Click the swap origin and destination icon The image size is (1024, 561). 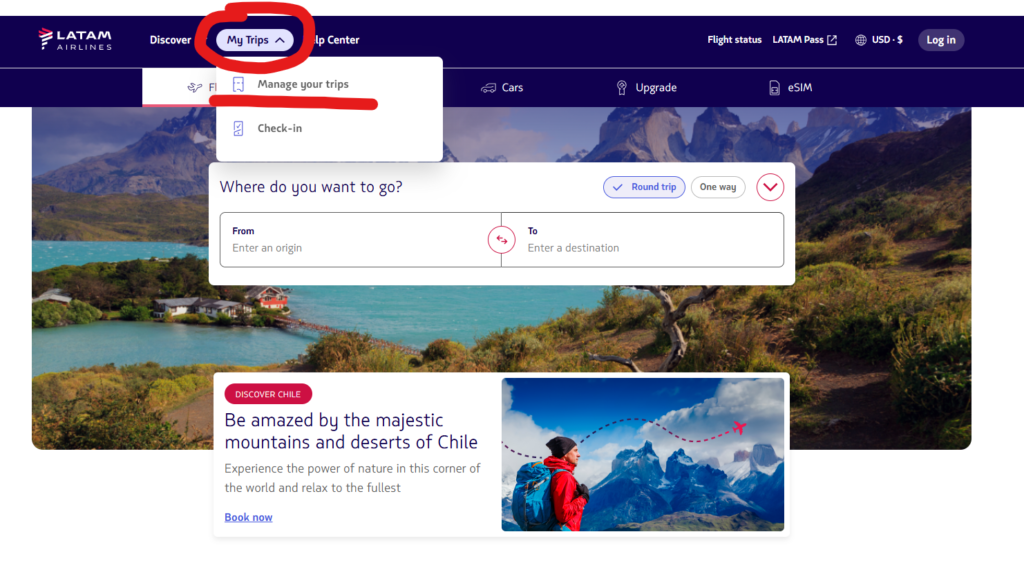(x=501, y=240)
